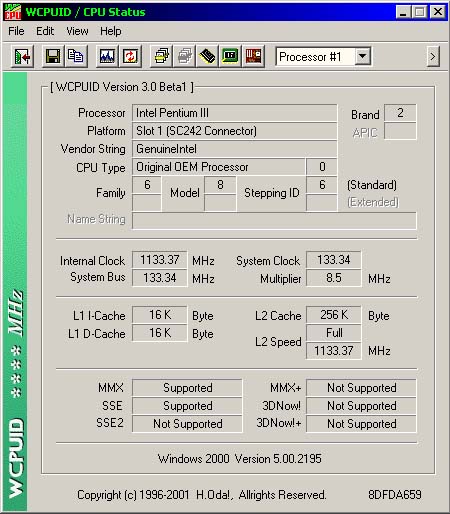Click the WCPUID title bar app icon

13,12
